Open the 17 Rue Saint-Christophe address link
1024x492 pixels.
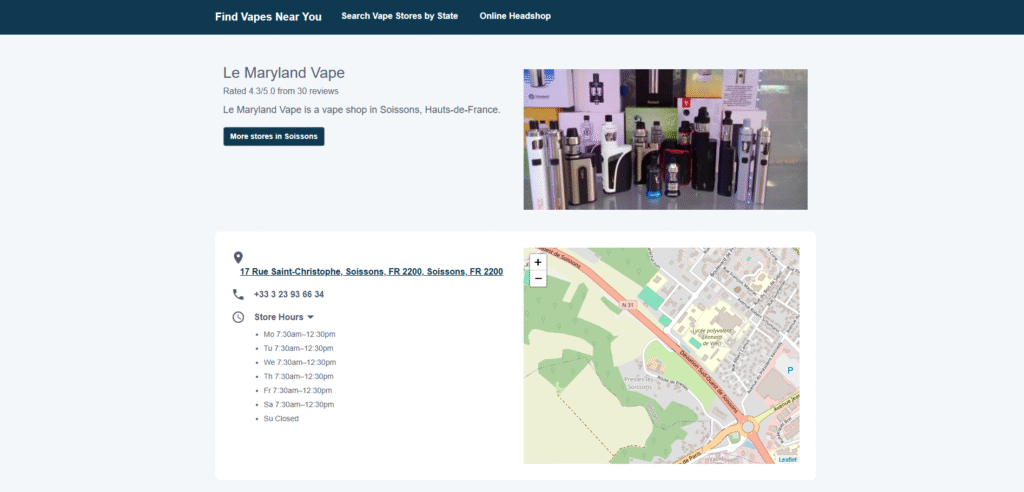tap(371, 272)
